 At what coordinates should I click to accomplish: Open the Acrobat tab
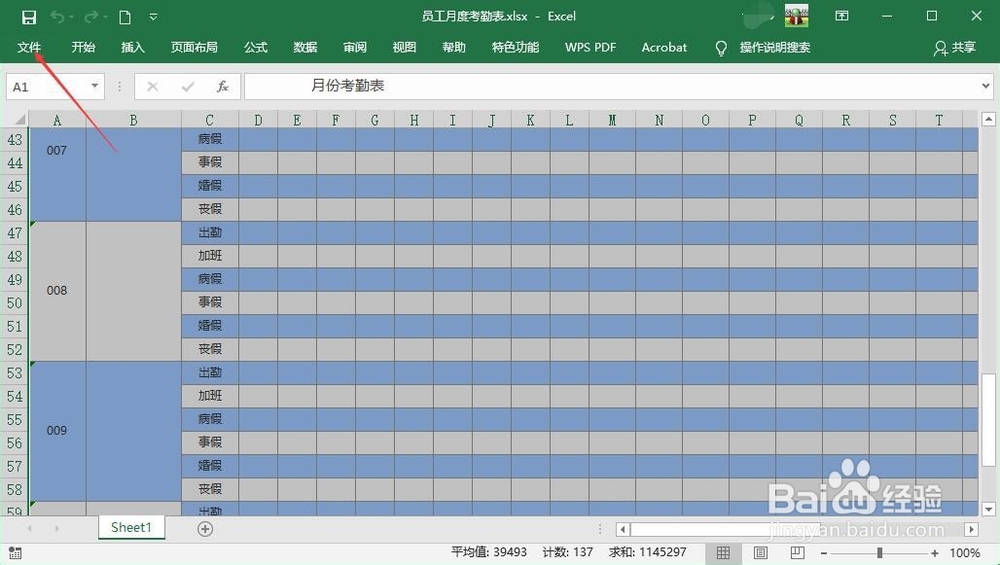pyautogui.click(x=664, y=47)
